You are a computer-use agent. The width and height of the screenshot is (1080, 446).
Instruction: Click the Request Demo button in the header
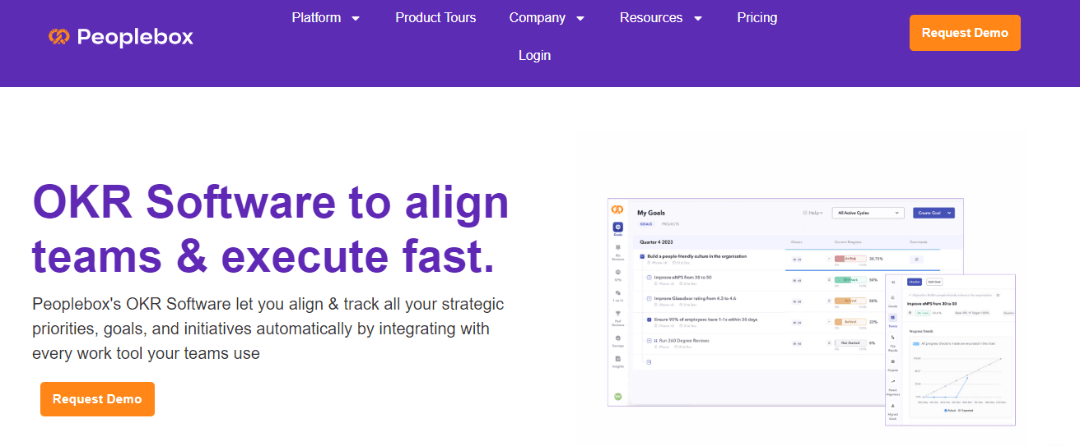[964, 33]
